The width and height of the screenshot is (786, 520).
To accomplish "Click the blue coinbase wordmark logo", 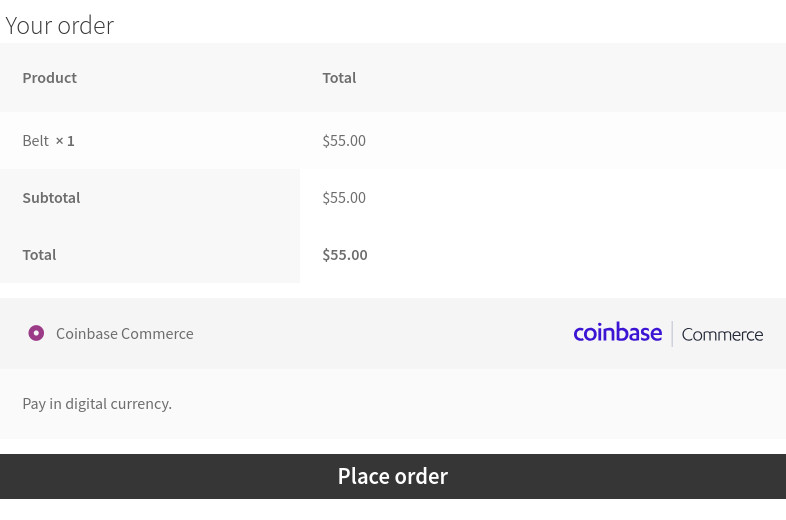I will click(617, 333).
